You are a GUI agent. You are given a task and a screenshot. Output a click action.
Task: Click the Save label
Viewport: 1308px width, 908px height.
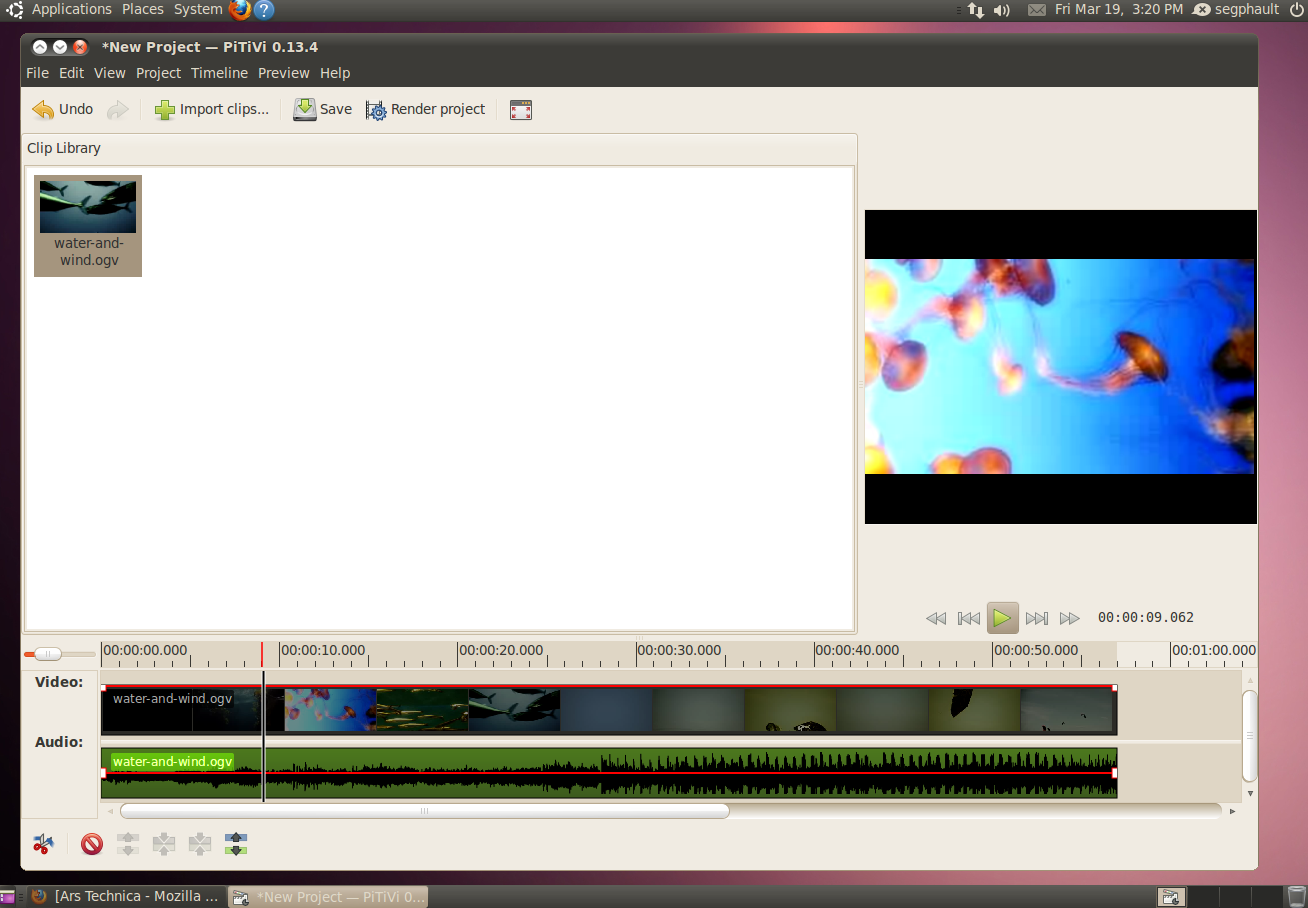(336, 110)
